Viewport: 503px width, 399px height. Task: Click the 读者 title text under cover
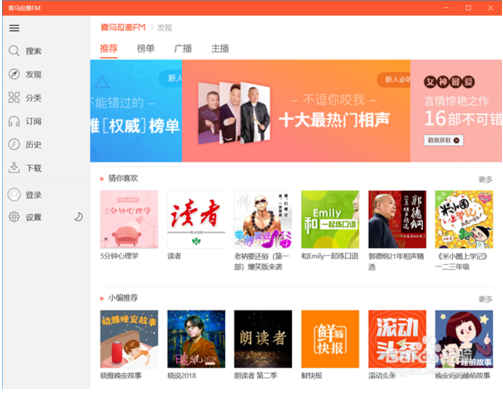(x=174, y=256)
